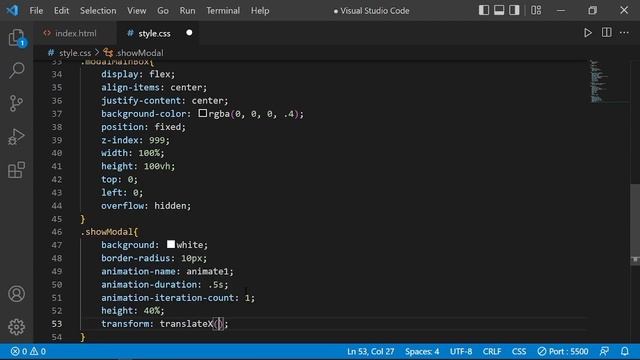Open the Help menu
Image resolution: width=640 pixels, height=360 pixels.
[x=260, y=11]
